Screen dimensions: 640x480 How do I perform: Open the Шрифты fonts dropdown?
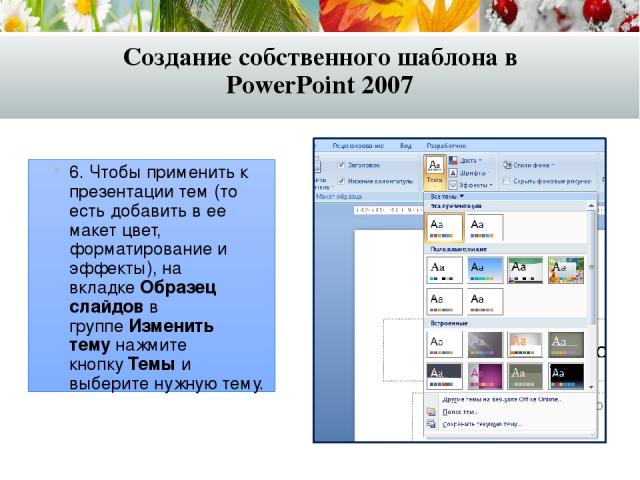pyautogui.click(x=473, y=173)
